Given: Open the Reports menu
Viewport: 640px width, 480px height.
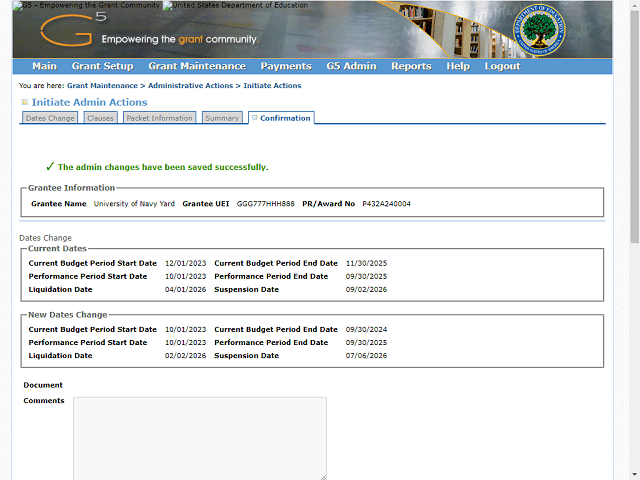Looking at the screenshot, I should pyautogui.click(x=411, y=66).
